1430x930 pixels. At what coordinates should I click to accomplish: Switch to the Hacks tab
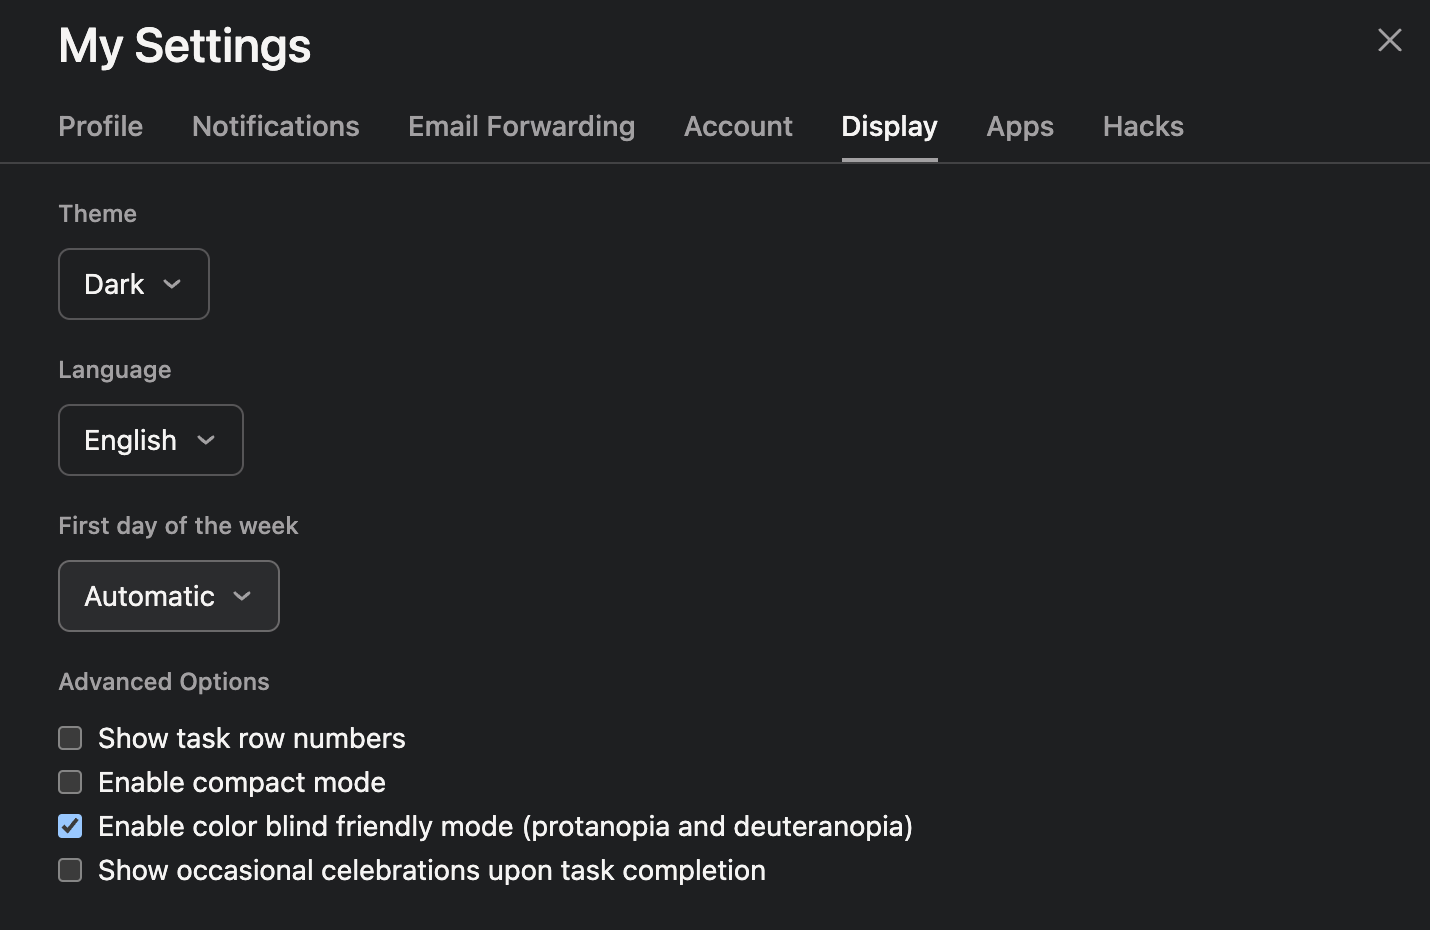click(1143, 126)
